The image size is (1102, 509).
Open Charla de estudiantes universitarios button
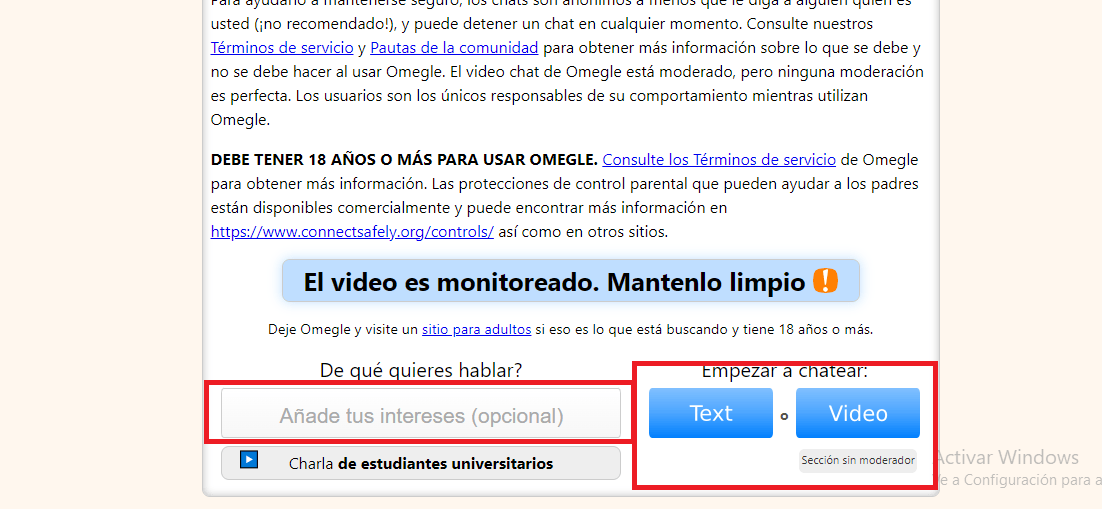[421, 463]
